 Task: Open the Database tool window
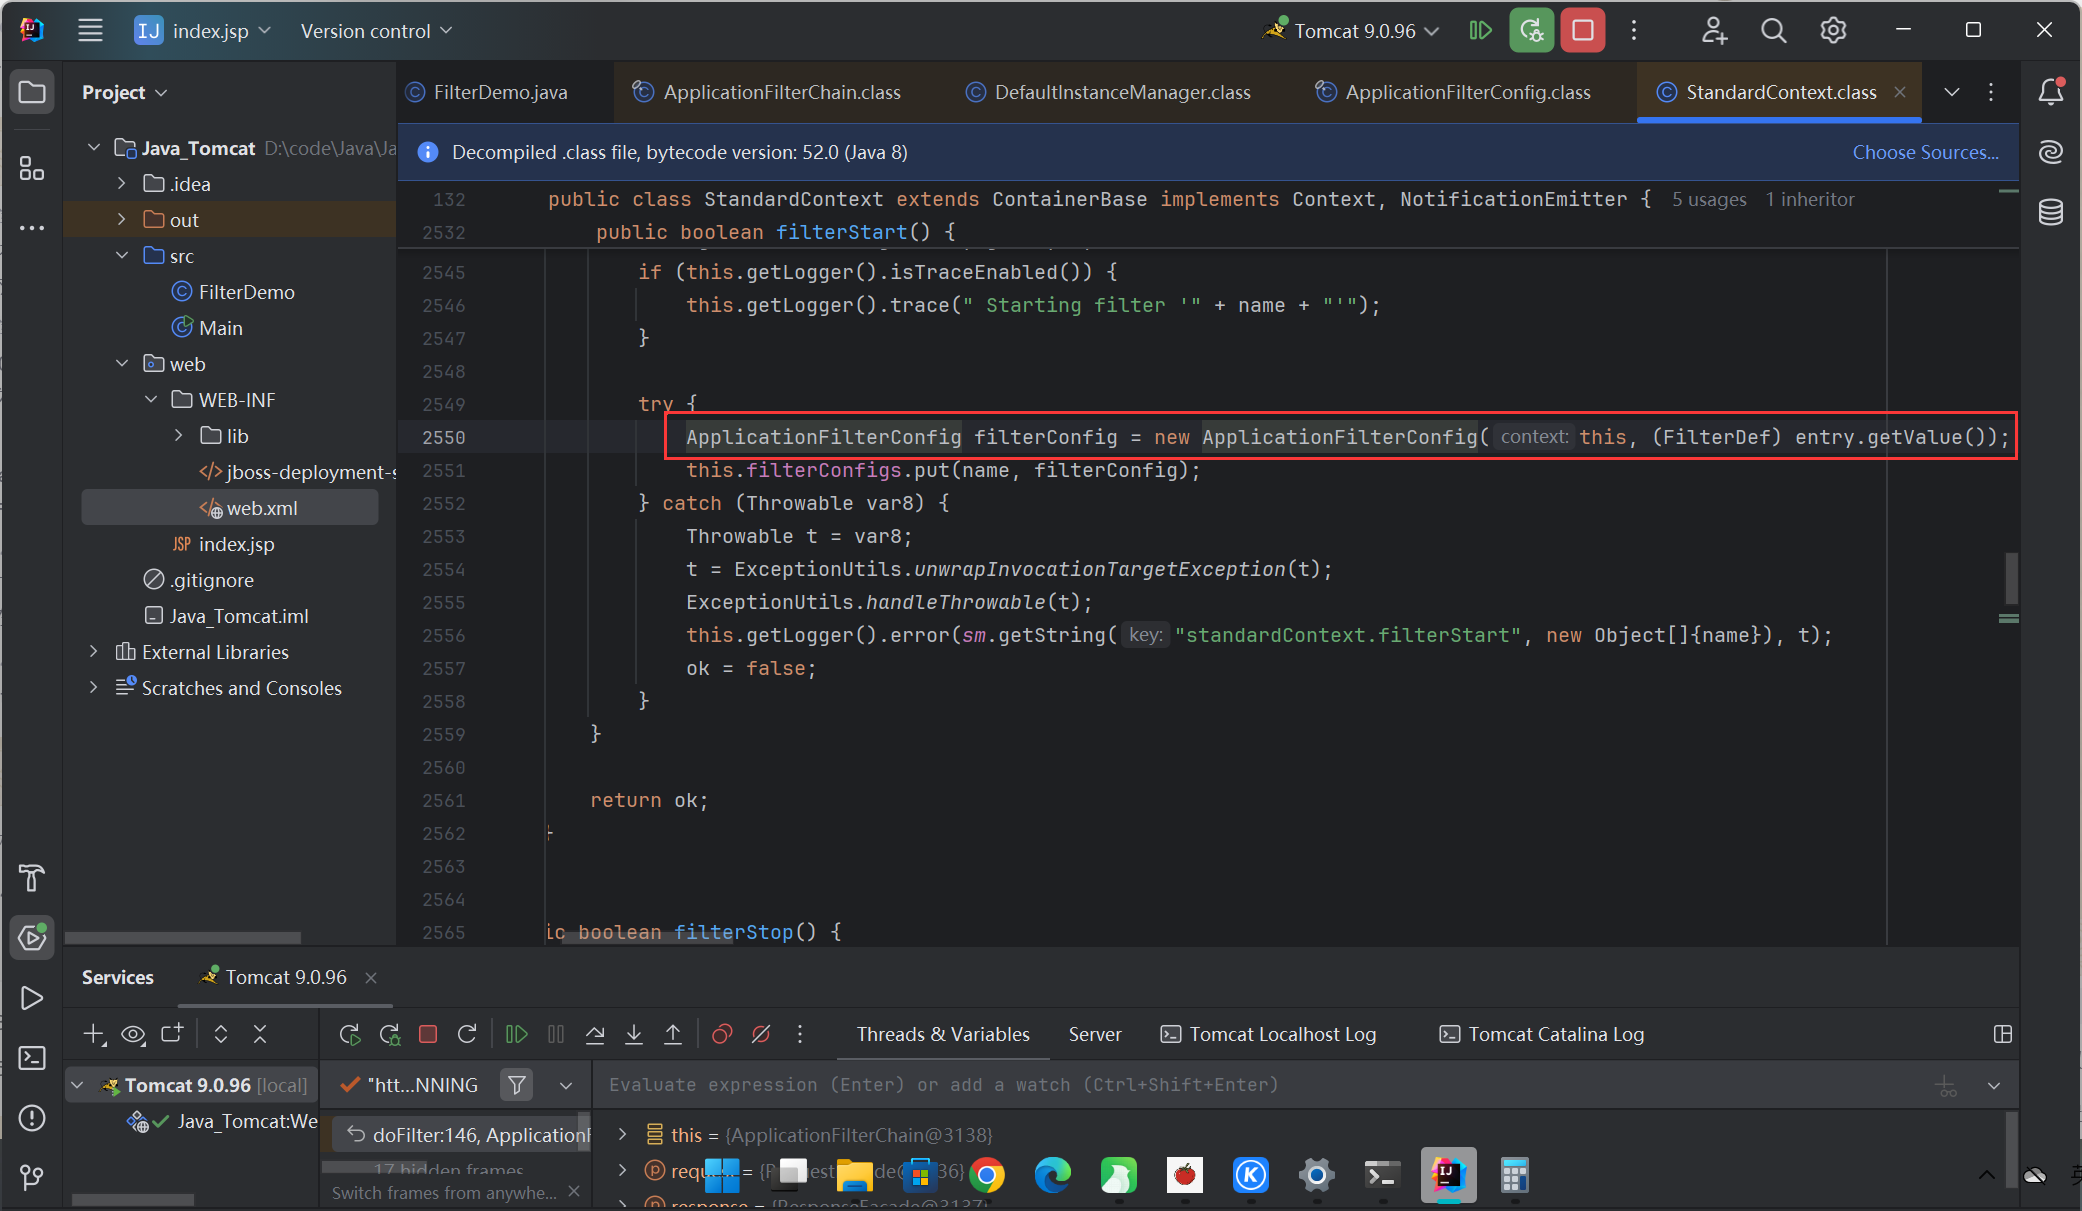coord(2051,212)
